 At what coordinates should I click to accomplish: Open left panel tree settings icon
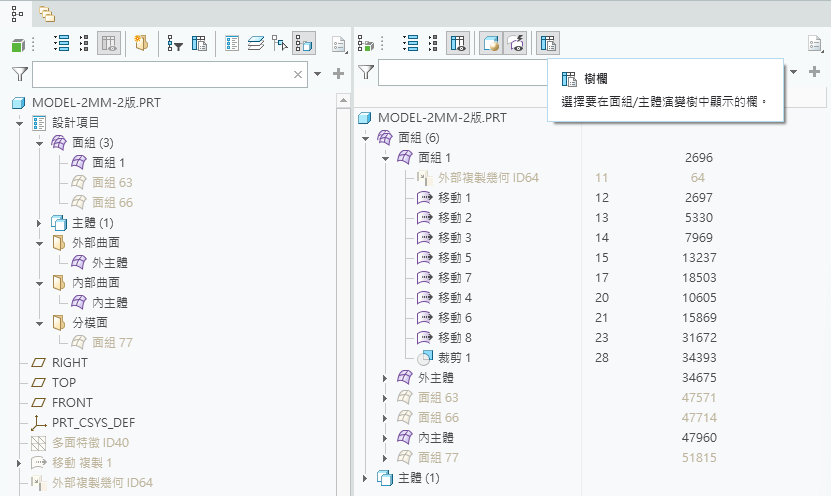(x=338, y=43)
